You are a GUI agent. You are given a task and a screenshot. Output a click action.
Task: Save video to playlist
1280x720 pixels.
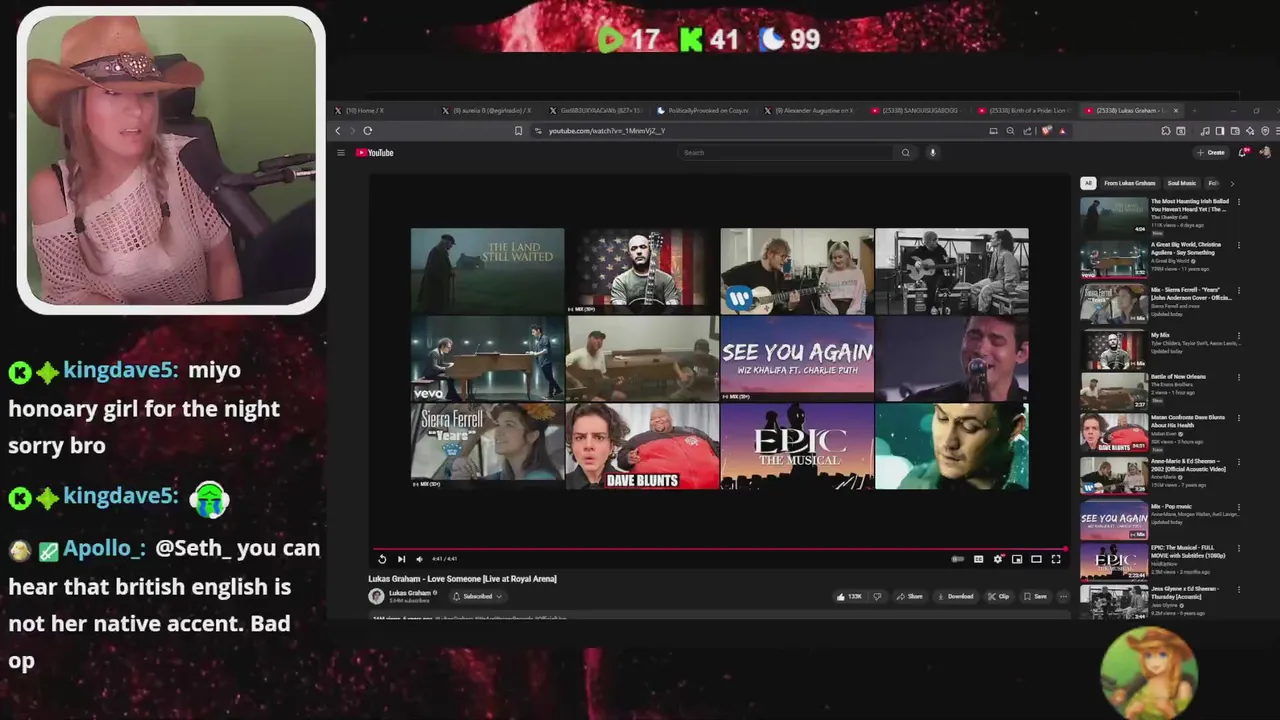coord(1034,596)
